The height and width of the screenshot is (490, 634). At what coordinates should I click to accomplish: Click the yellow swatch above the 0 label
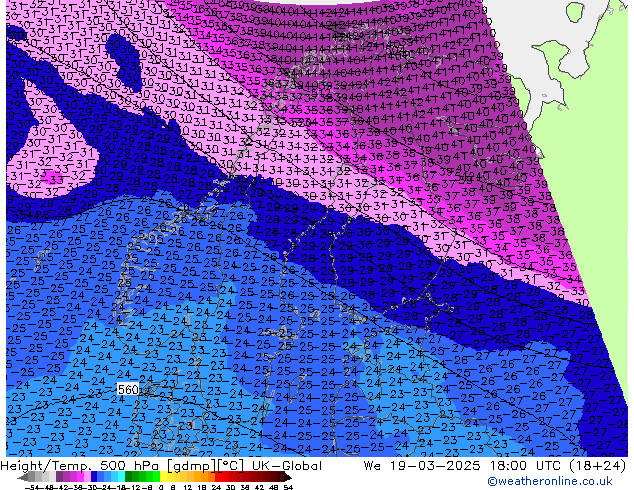click(x=163, y=477)
